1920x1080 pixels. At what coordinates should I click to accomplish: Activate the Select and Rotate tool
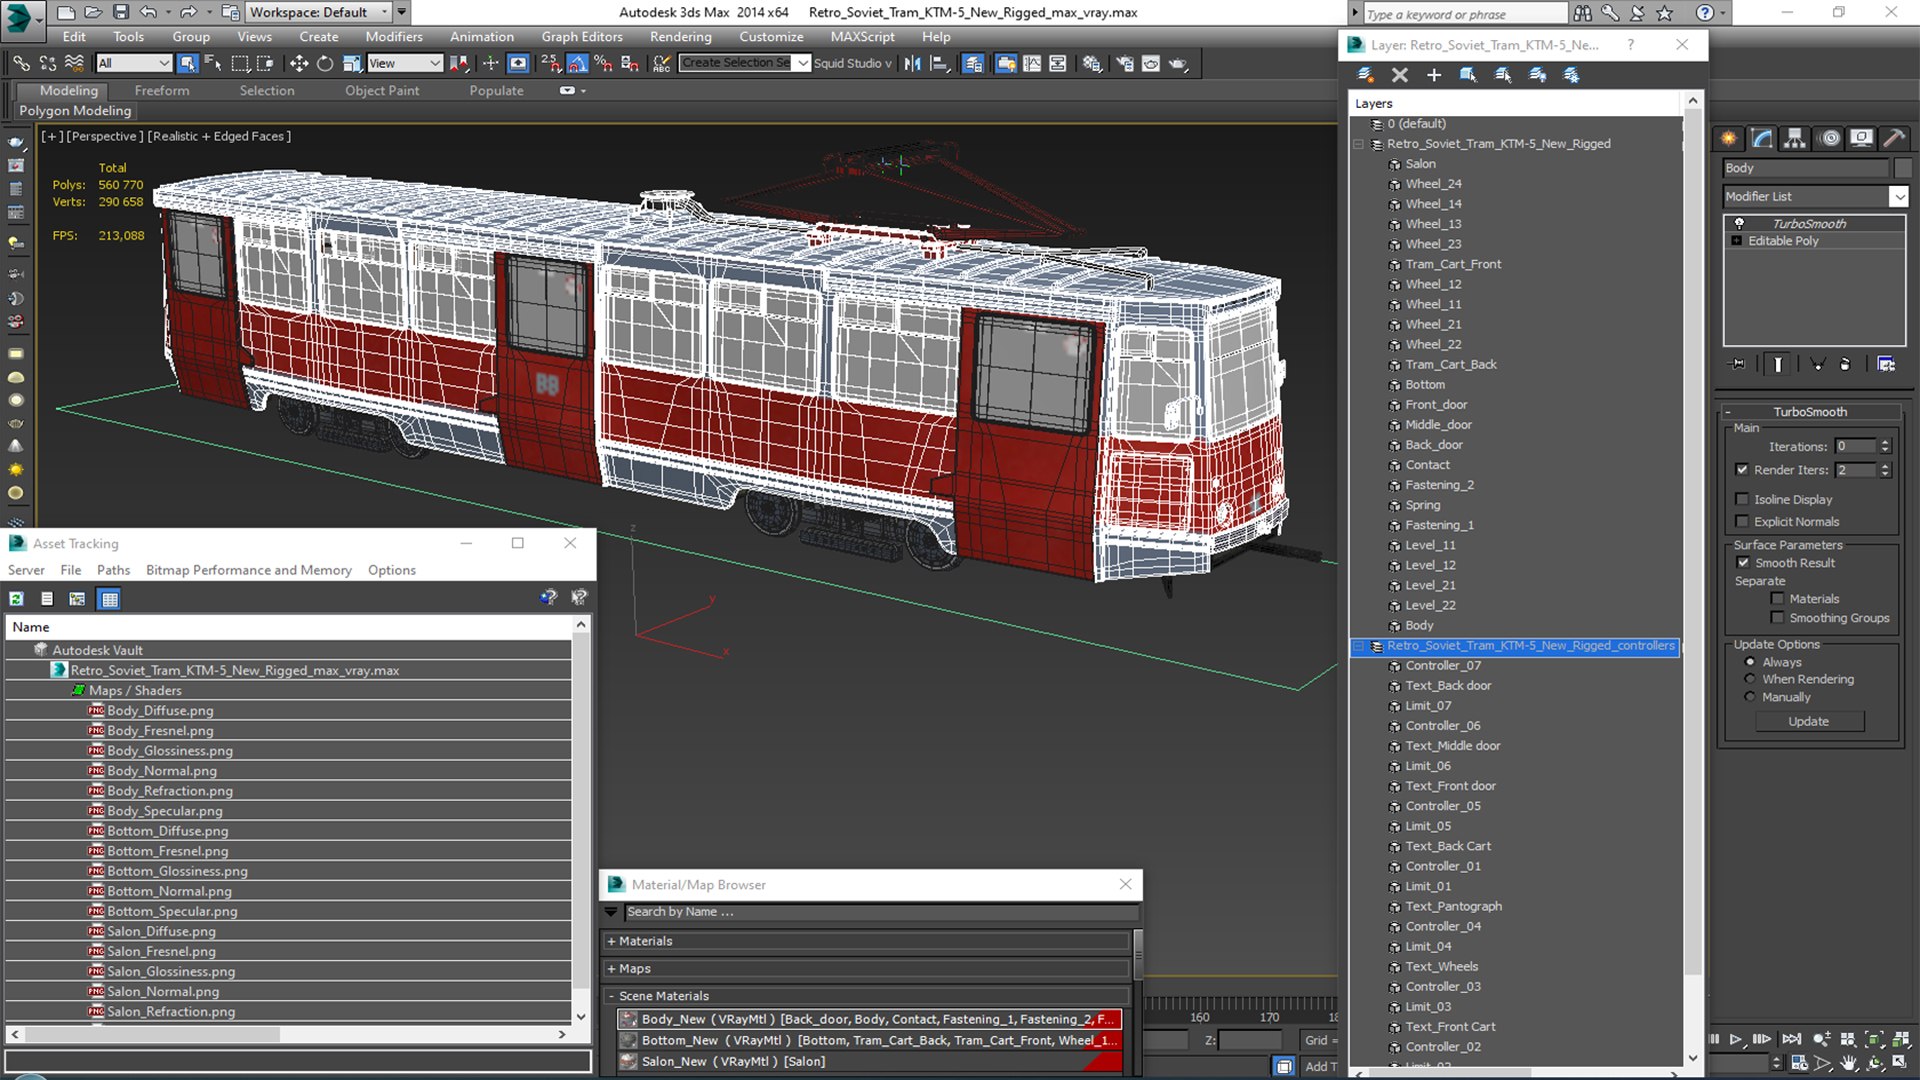pos(325,63)
